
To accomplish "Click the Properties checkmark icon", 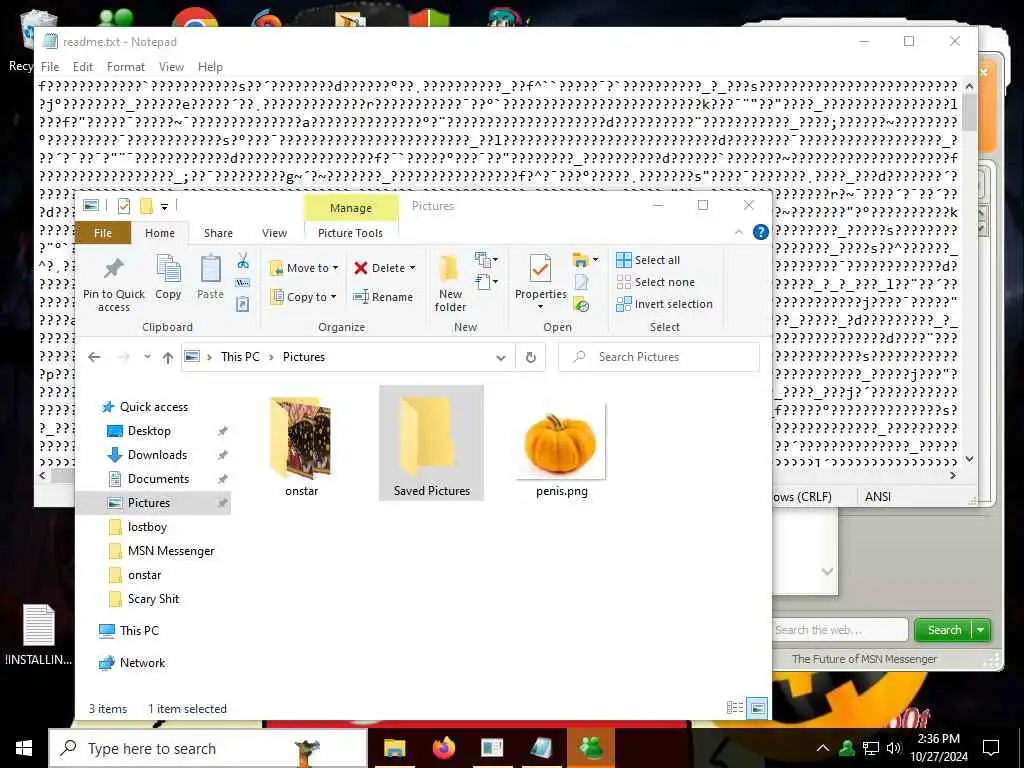I will point(540,269).
